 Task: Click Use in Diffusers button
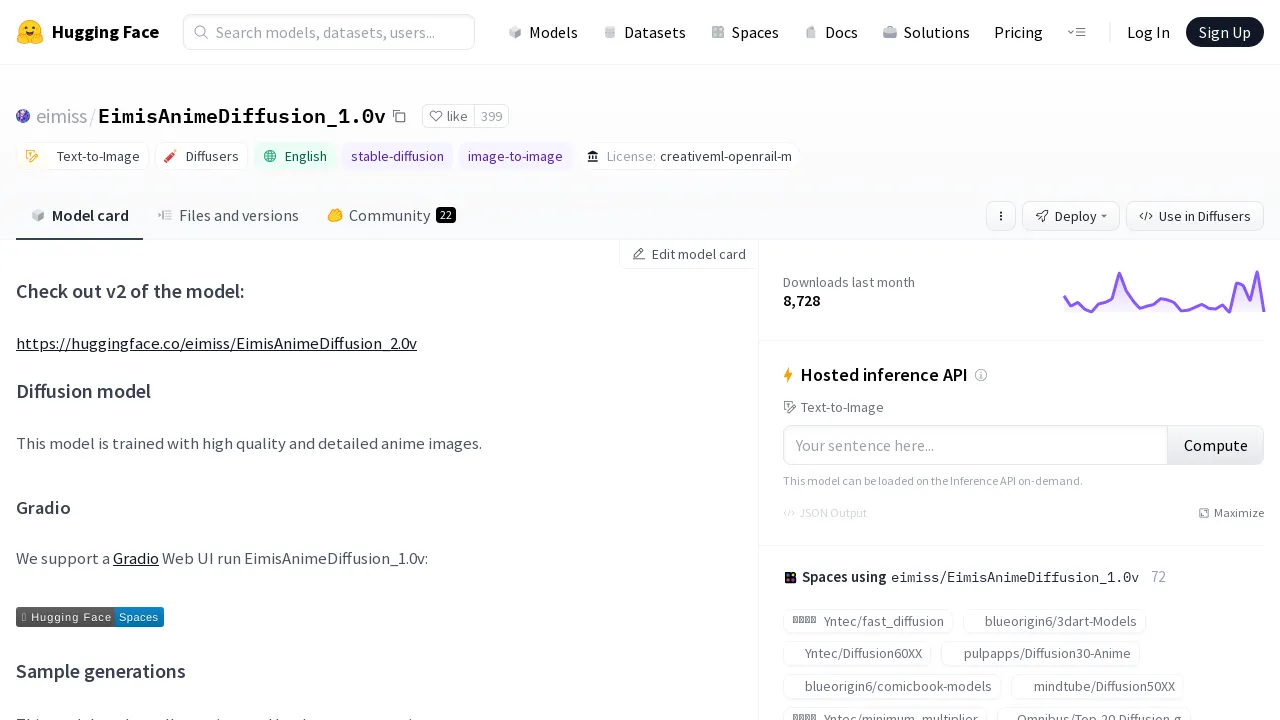pos(1195,216)
